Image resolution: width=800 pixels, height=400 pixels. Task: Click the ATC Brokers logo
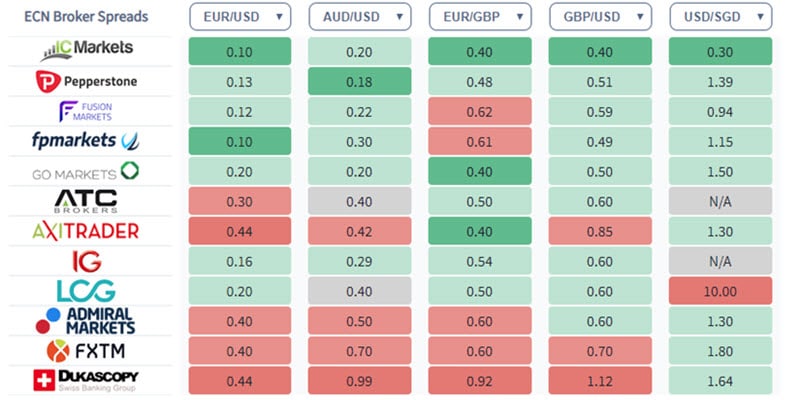tap(87, 200)
